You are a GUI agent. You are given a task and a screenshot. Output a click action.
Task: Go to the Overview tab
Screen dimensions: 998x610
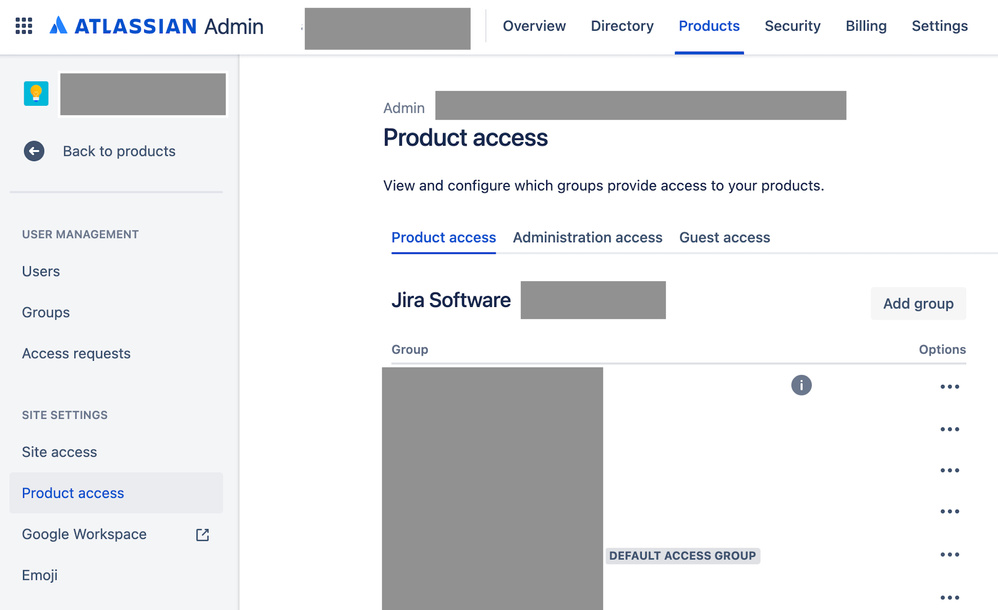pos(534,26)
